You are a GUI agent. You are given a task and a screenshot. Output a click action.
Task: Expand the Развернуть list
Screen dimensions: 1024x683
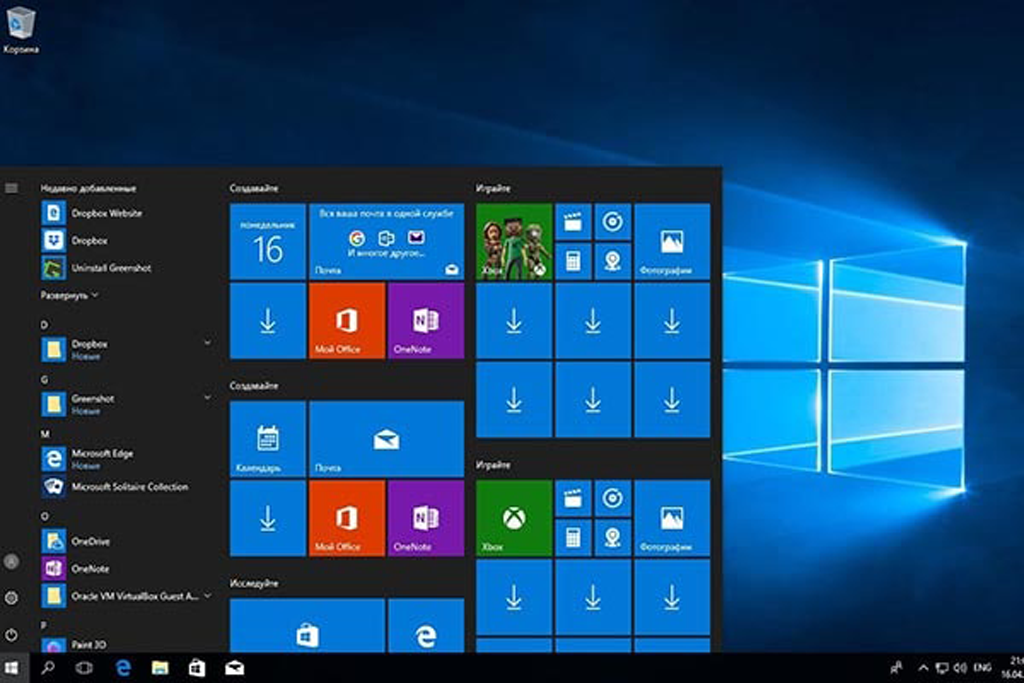pos(67,295)
